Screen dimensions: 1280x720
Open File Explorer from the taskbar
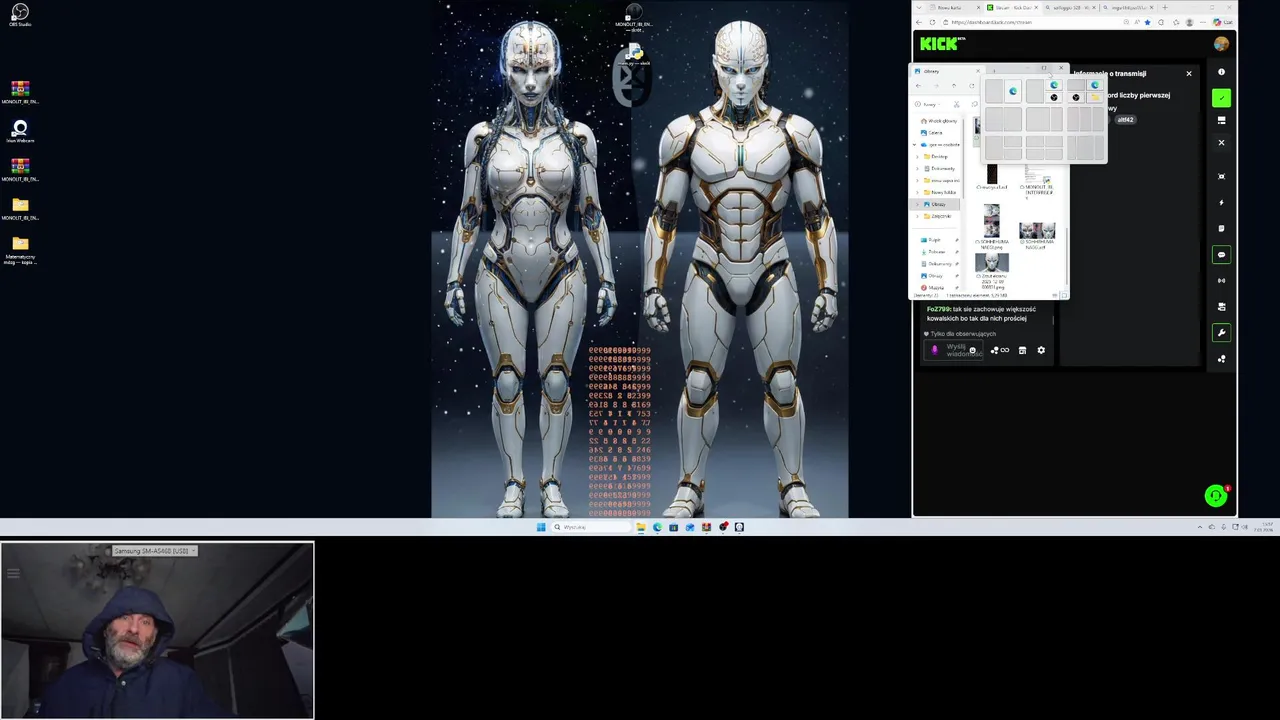point(641,527)
